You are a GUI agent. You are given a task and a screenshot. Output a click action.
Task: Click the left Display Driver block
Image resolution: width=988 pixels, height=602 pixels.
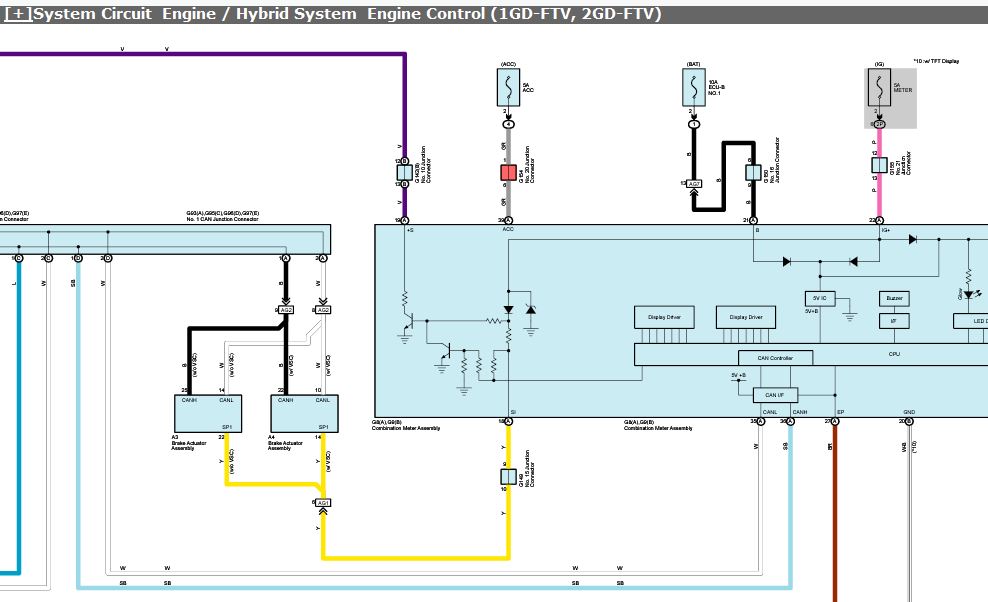click(x=664, y=317)
